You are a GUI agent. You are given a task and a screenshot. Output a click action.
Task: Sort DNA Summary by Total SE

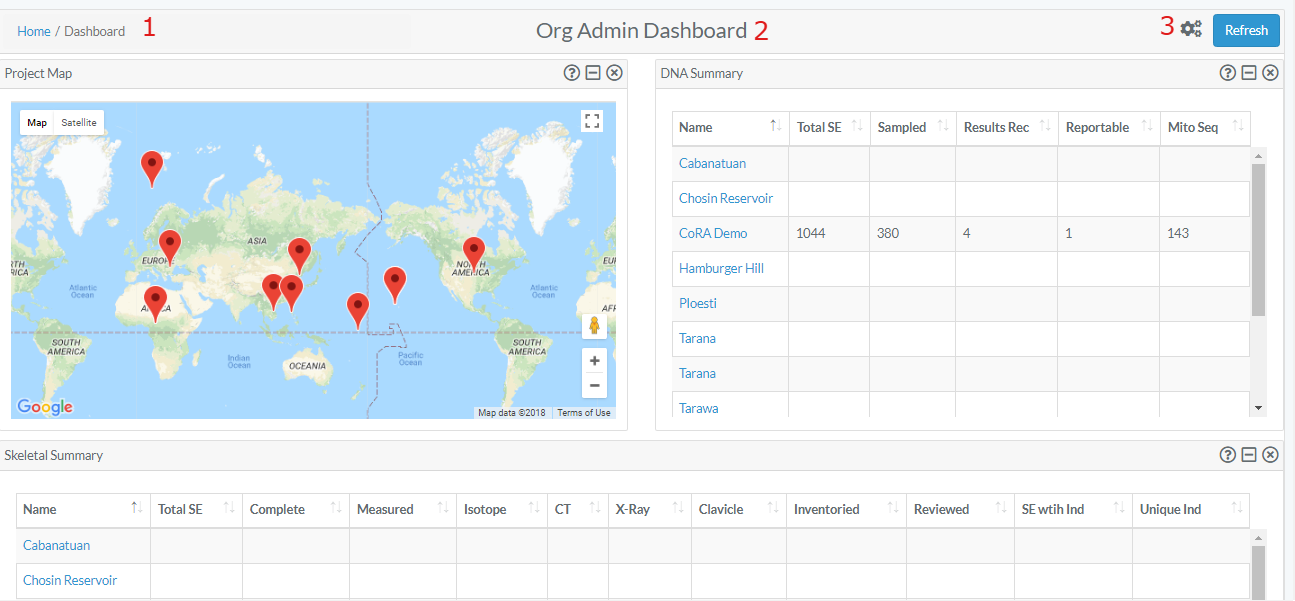829,127
